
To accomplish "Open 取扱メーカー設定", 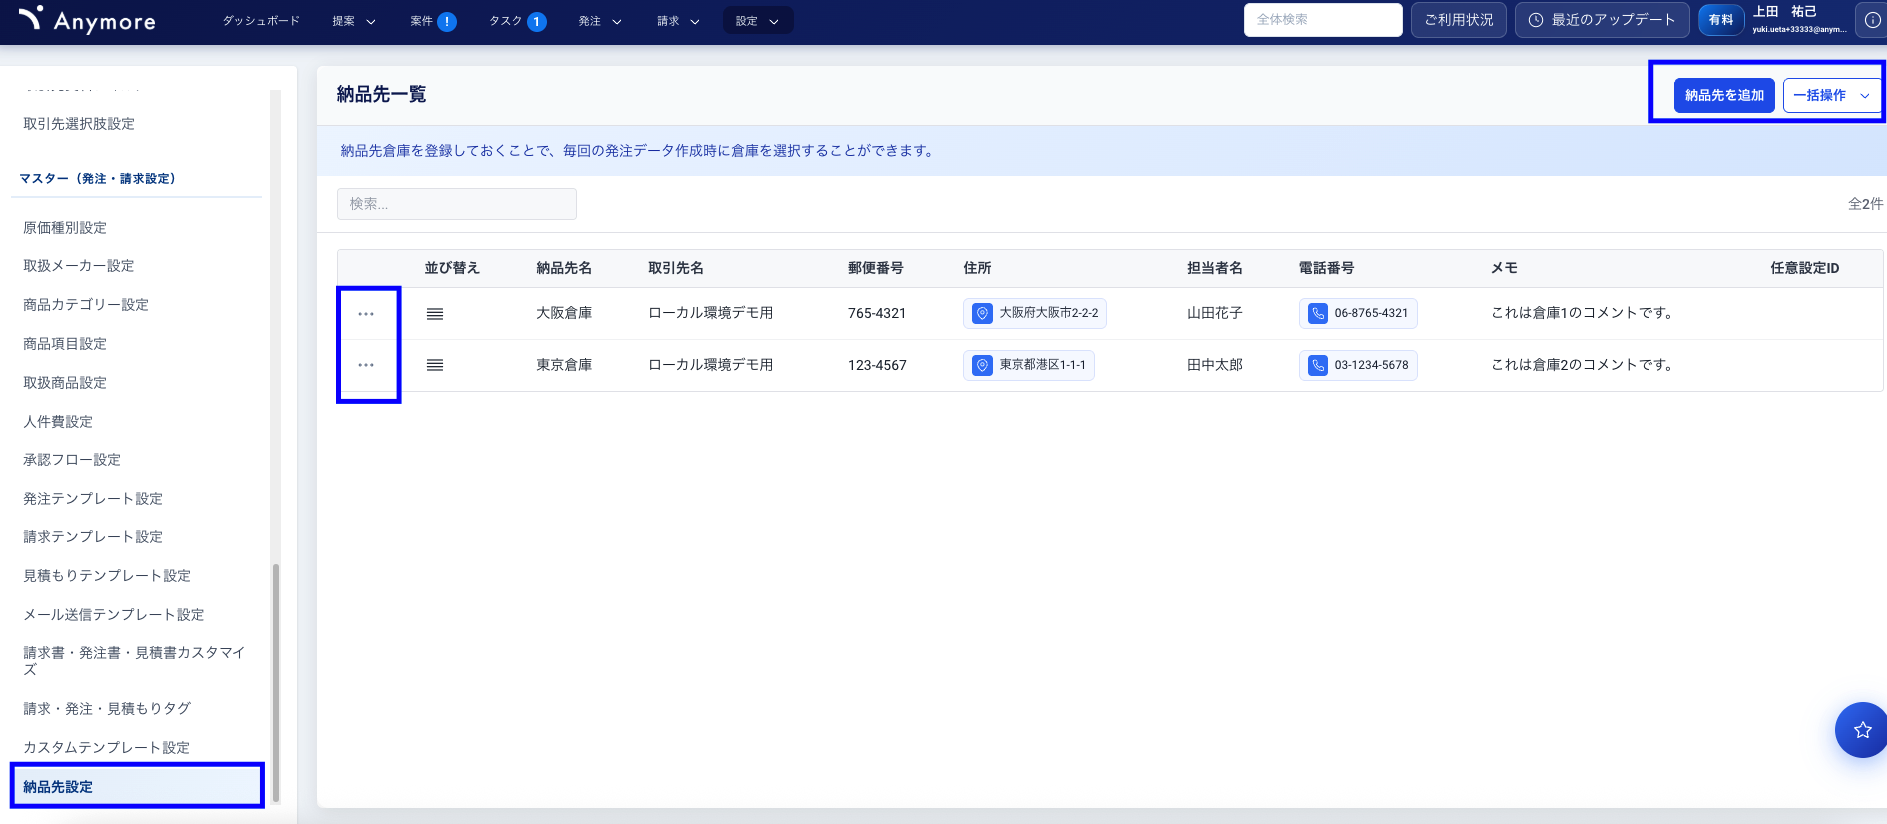I will point(79,266).
